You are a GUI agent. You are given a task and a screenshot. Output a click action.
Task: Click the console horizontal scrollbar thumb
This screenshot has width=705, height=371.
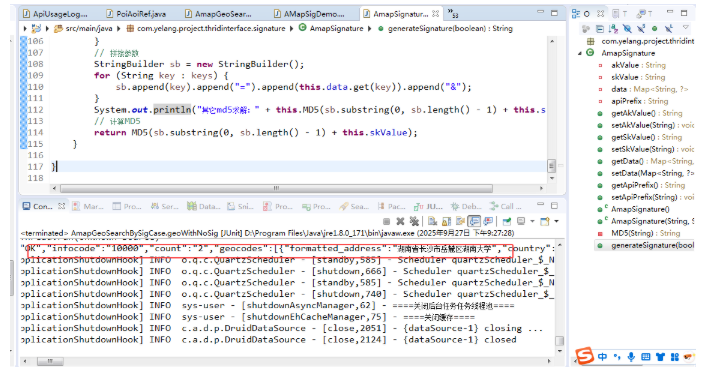click(50, 361)
